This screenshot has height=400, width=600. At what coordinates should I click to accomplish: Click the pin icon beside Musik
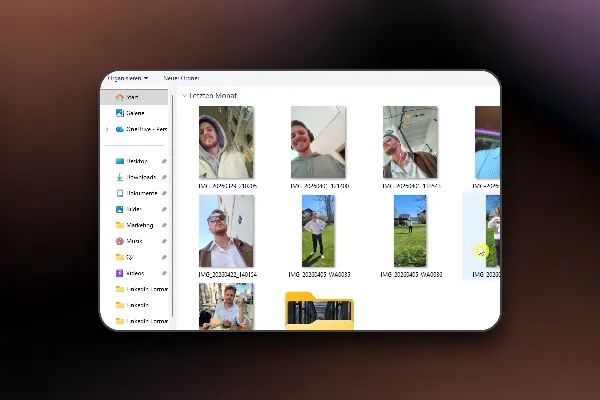(x=164, y=242)
